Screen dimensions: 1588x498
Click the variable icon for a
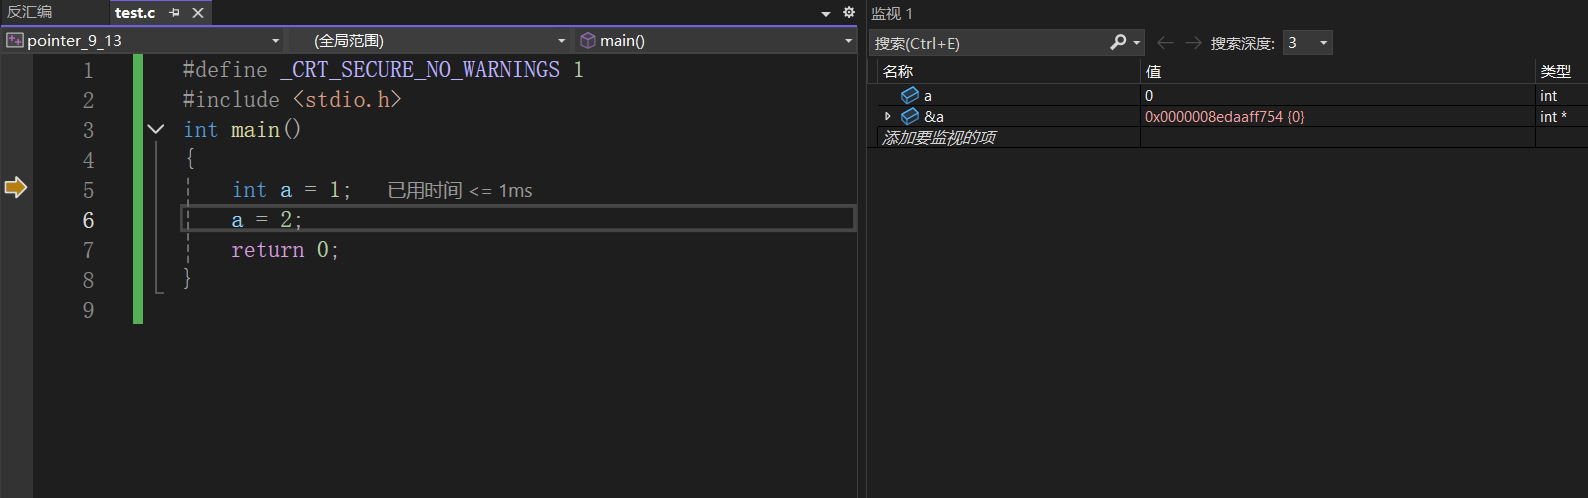910,95
